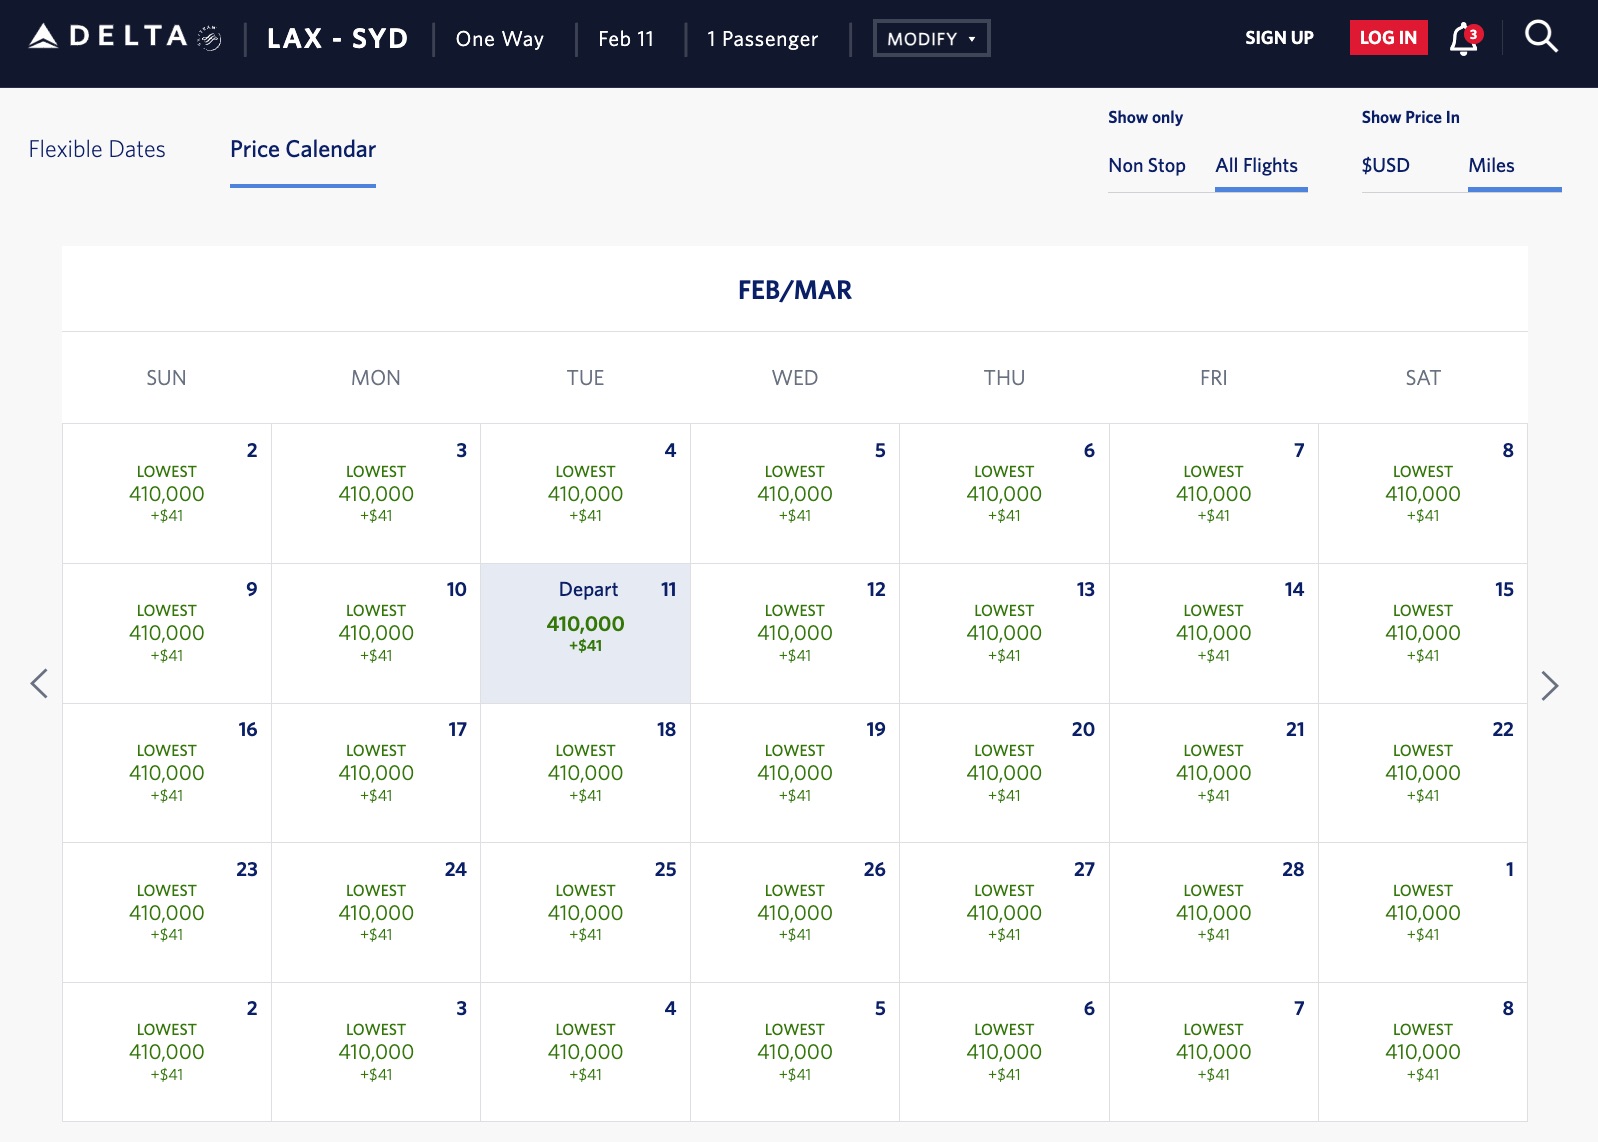Choose the February 23 fare cell
Viewport: 1598px width, 1142px height.
tap(167, 912)
